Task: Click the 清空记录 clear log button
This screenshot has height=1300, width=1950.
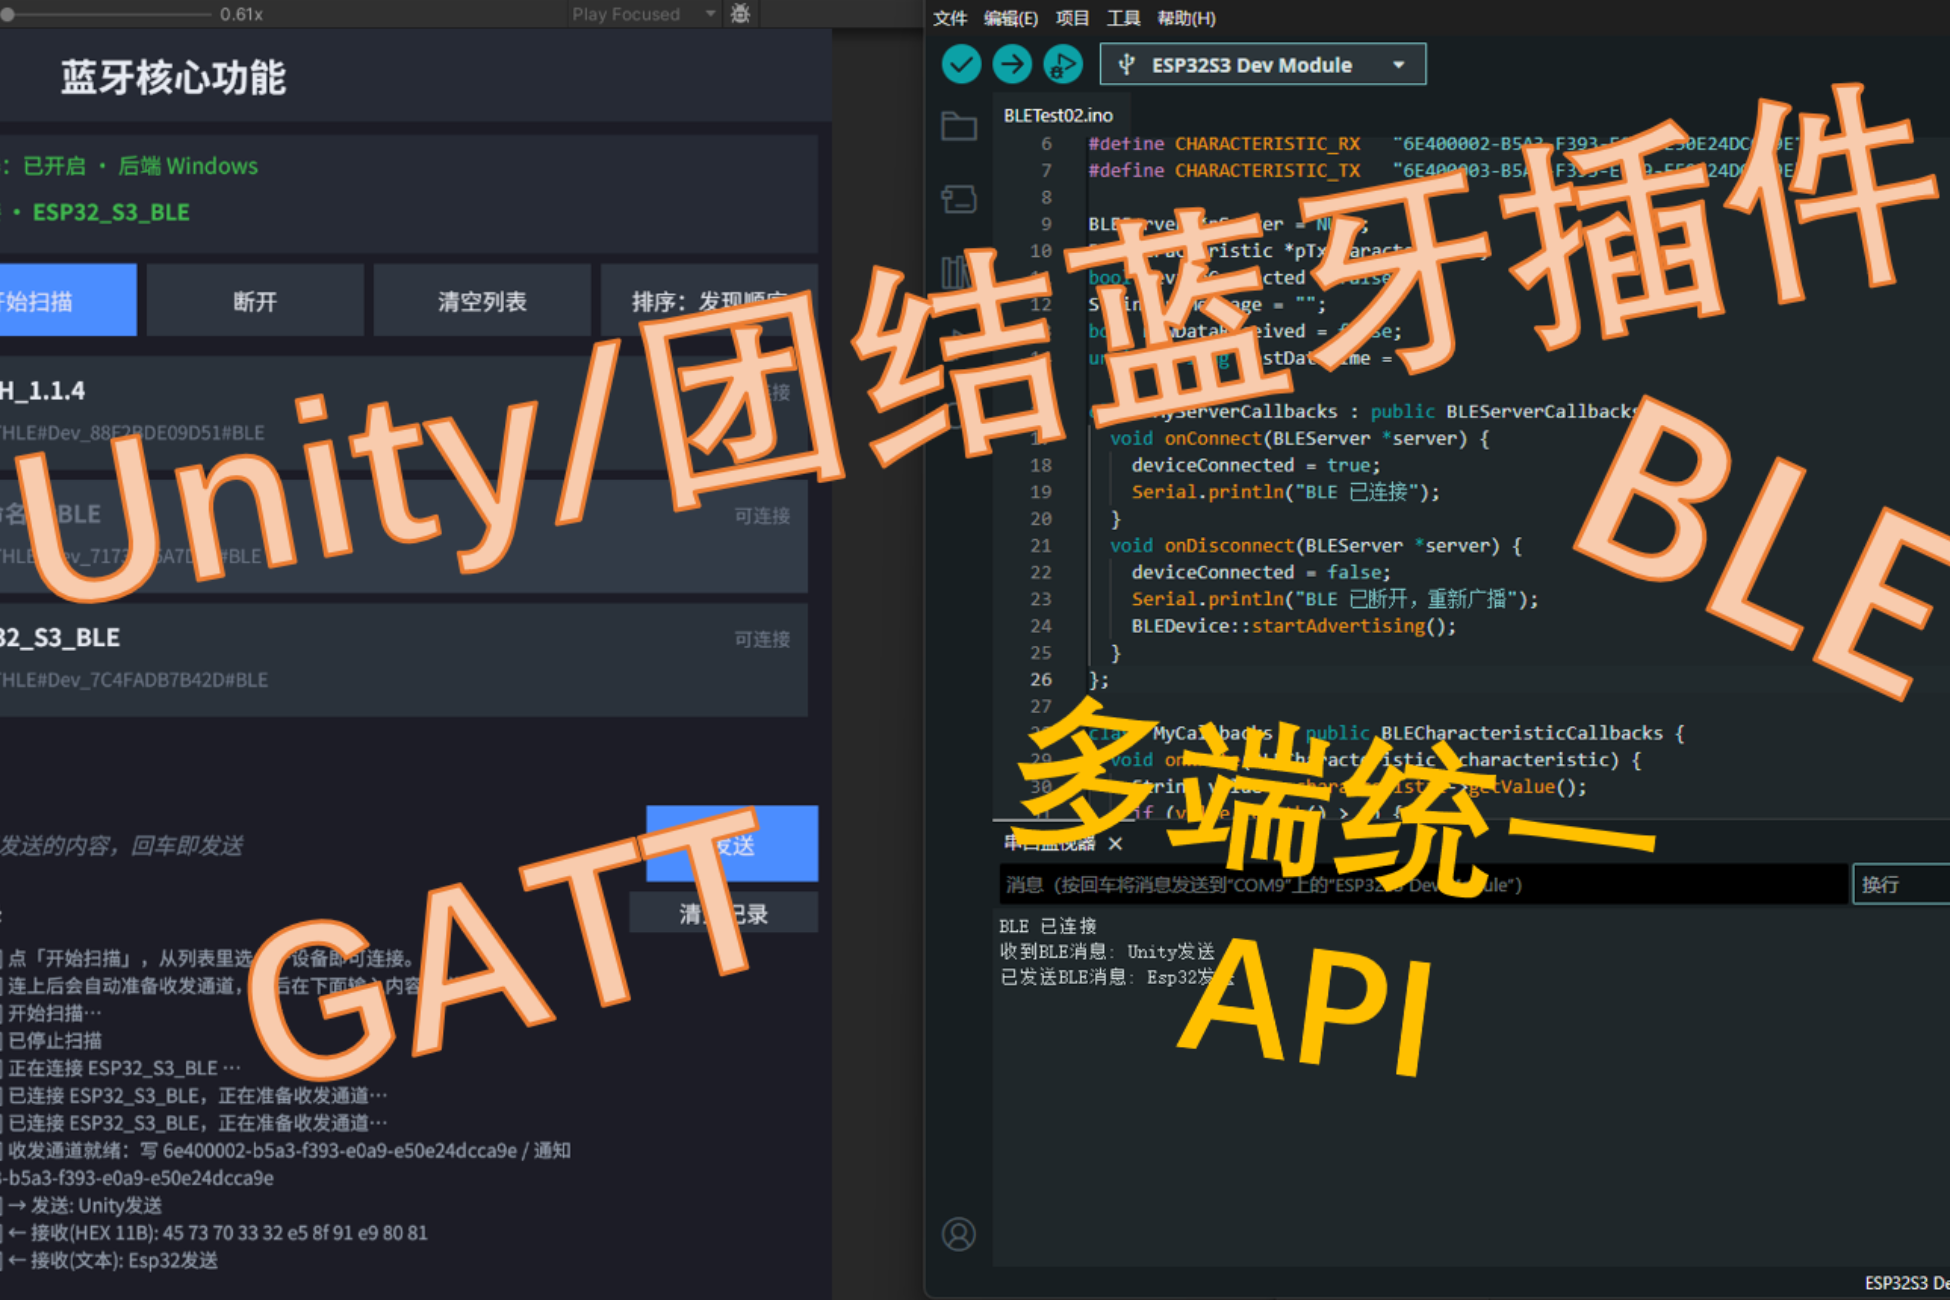Action: click(x=724, y=913)
